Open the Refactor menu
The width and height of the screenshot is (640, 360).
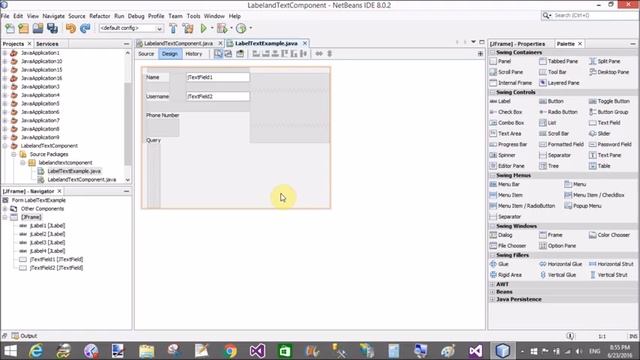100,16
